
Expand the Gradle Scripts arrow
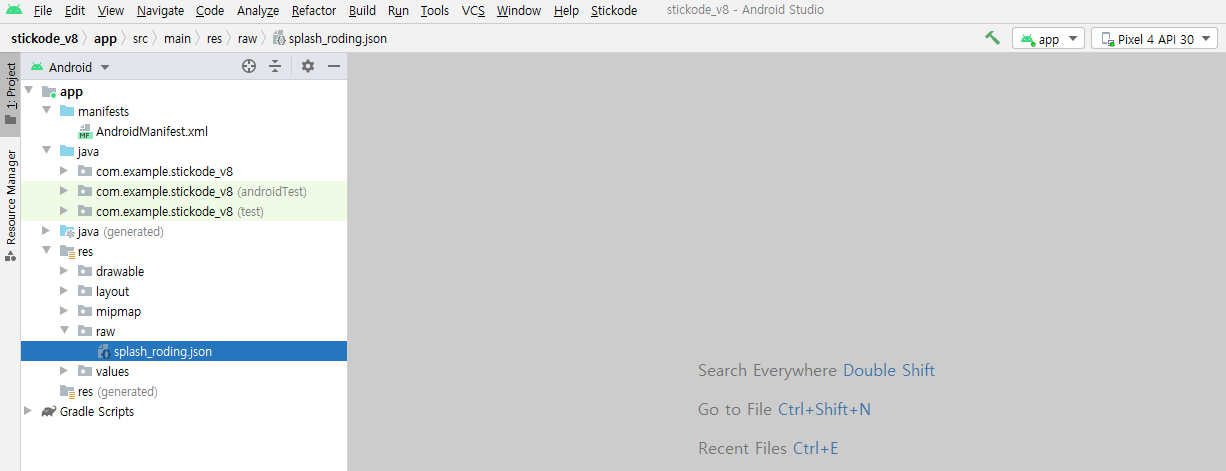tap(29, 411)
